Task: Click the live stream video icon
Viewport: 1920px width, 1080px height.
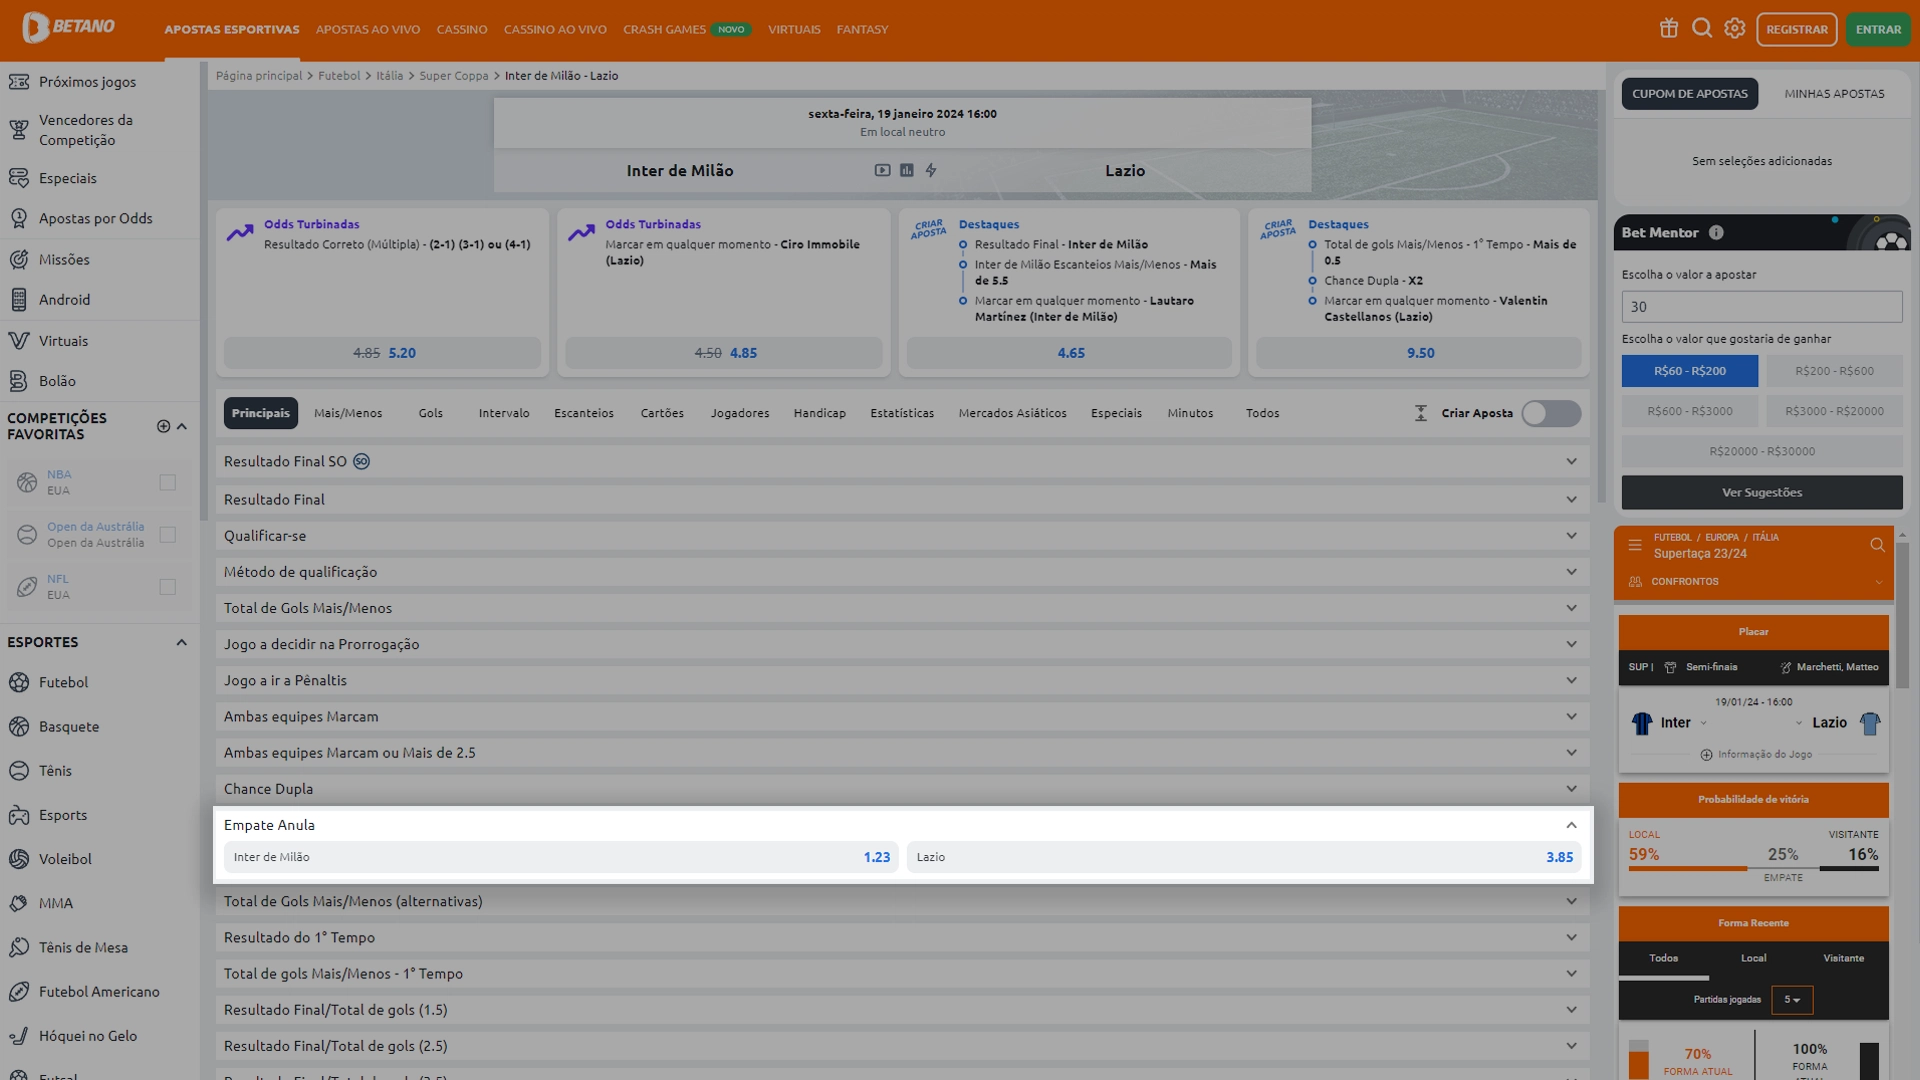Action: pos(882,171)
